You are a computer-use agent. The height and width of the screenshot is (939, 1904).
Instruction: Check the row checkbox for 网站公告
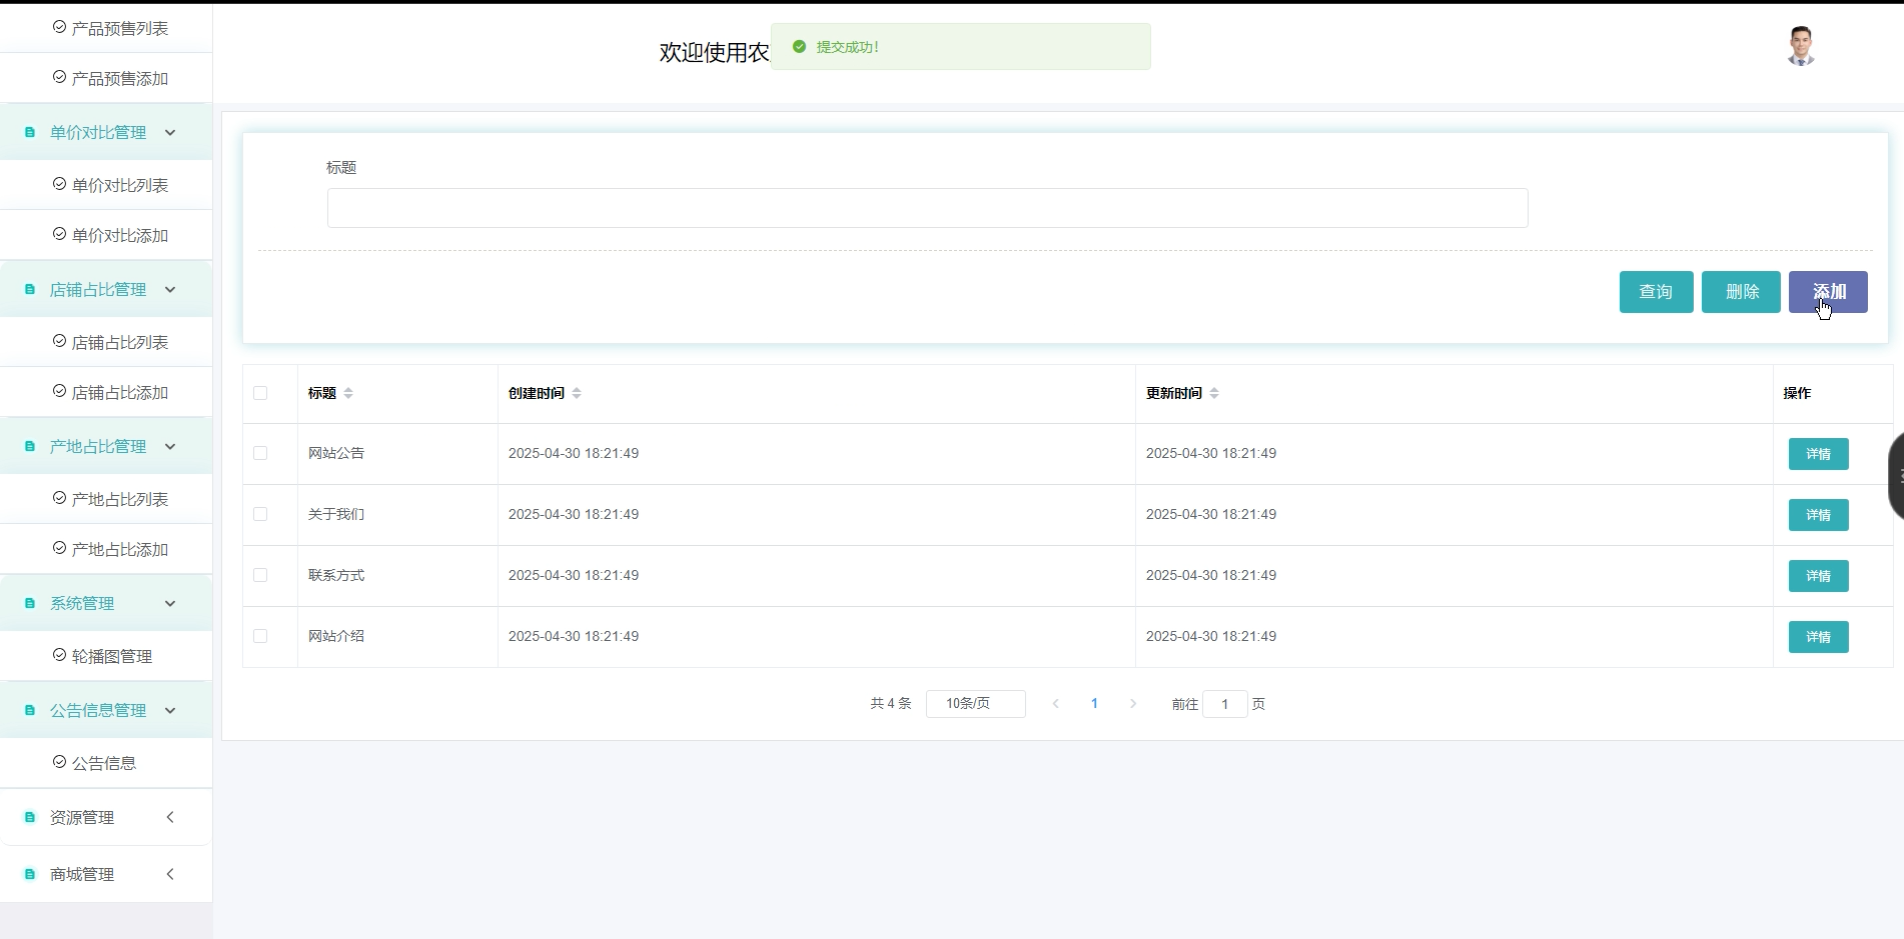pos(260,453)
